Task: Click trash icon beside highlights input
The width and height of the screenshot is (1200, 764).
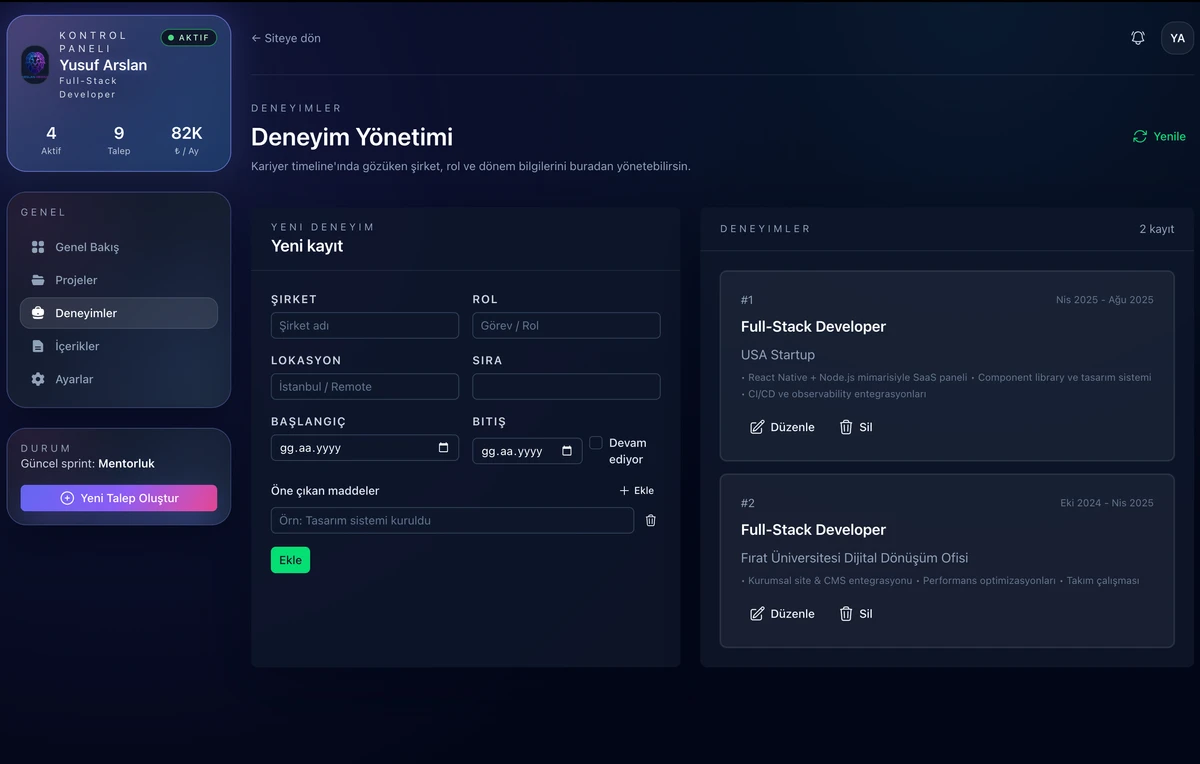Action: point(651,520)
